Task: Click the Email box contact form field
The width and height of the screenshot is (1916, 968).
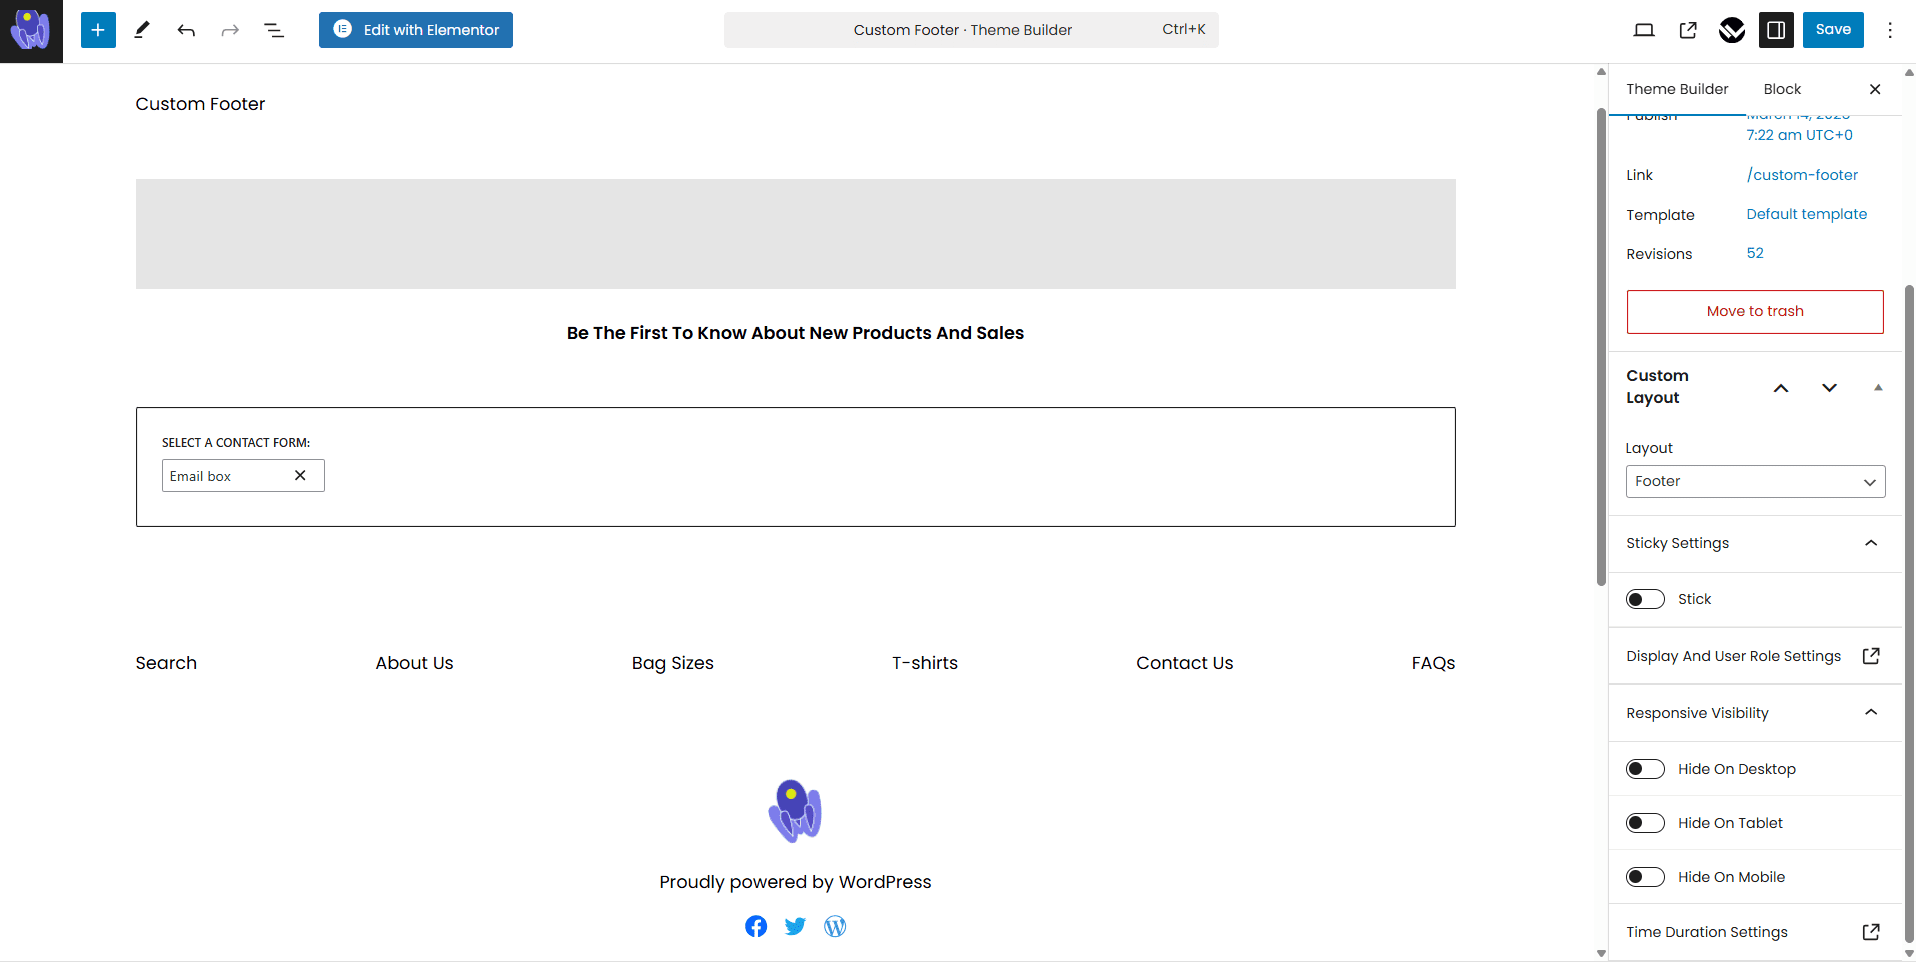Action: point(230,476)
